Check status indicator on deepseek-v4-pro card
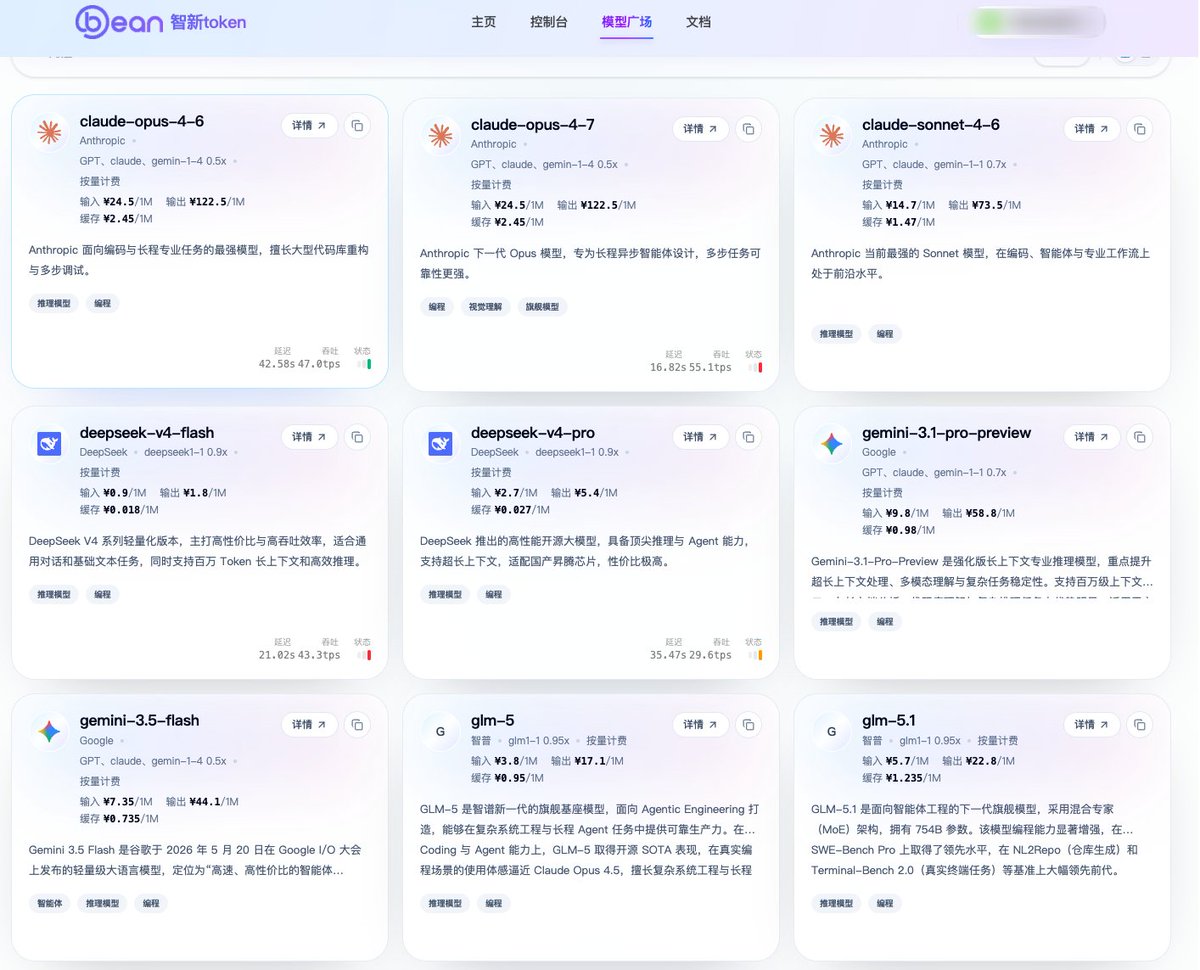The width and height of the screenshot is (1200, 970). tap(755, 655)
